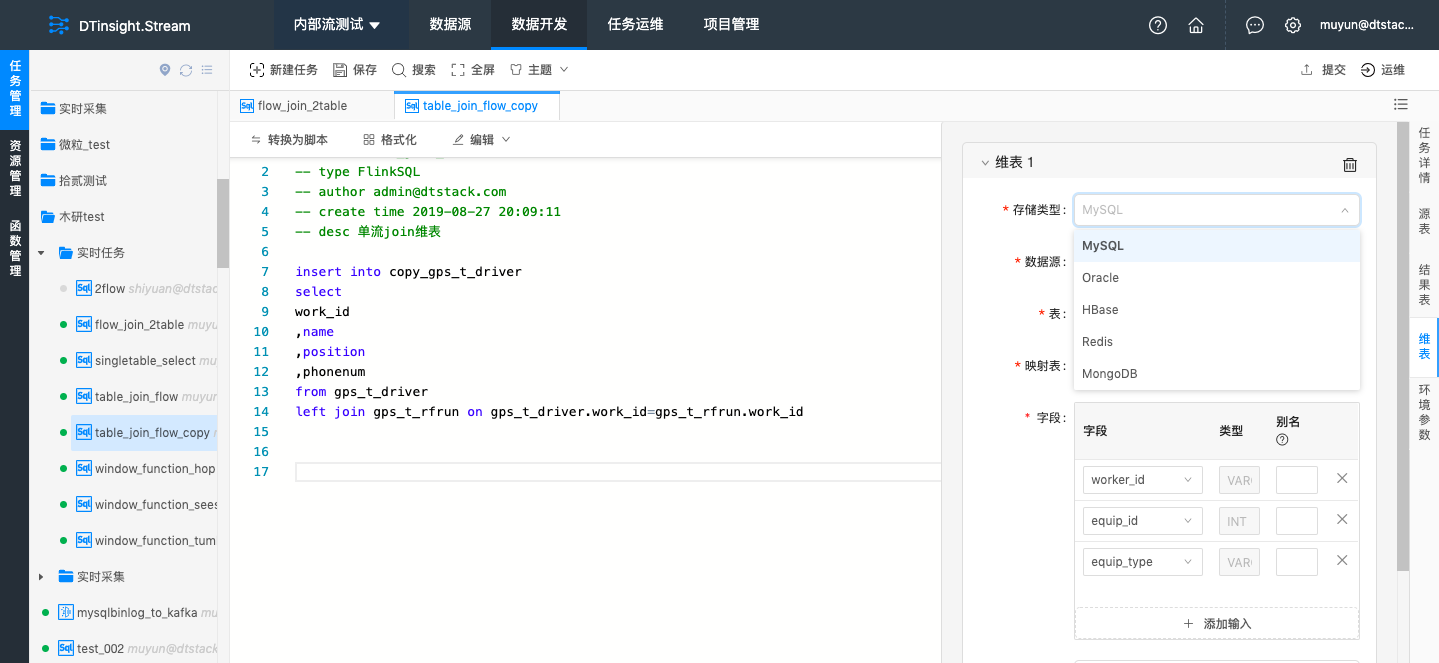The image size is (1439, 663).
Task: Open 木研test folder
Action: click(x=72, y=217)
